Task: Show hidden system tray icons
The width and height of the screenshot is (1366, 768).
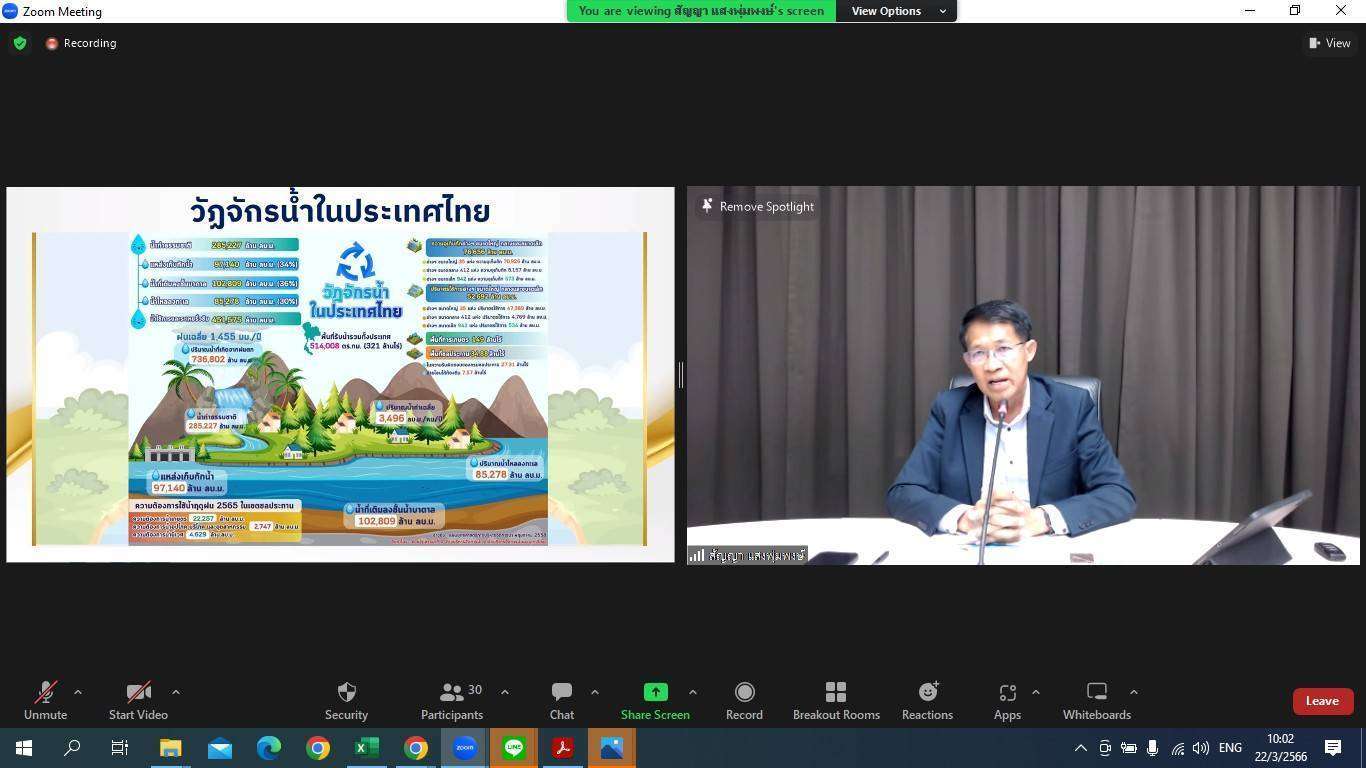Action: tap(1081, 748)
